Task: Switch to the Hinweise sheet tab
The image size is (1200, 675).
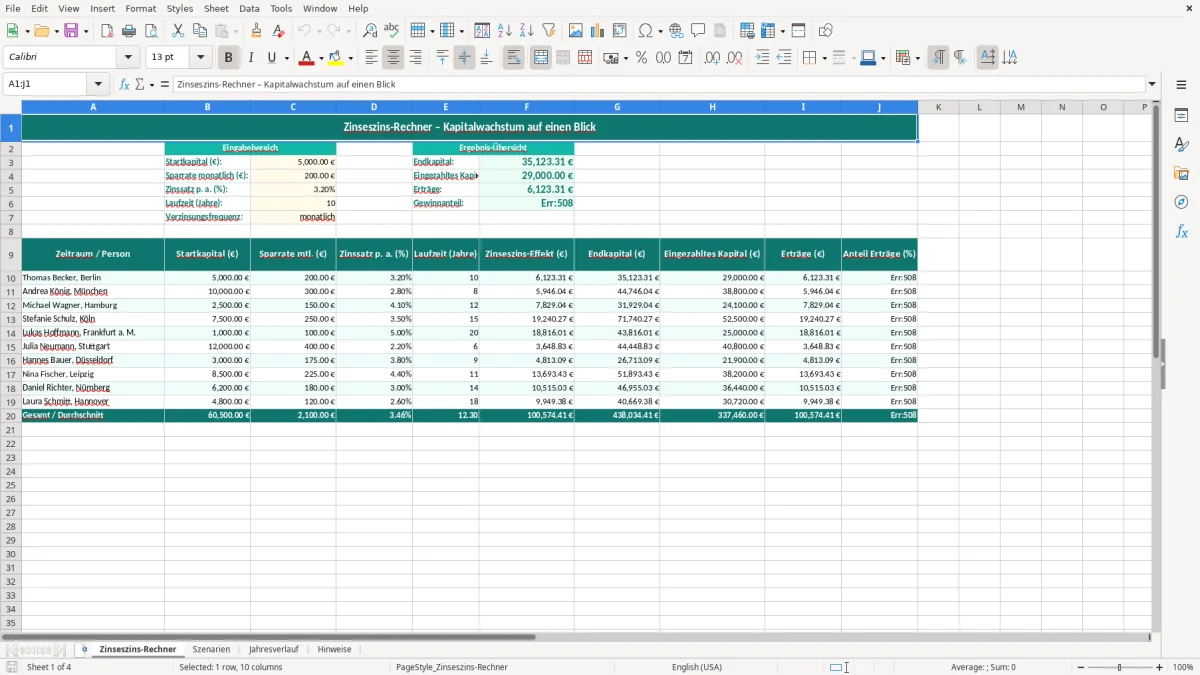Action: click(334, 649)
